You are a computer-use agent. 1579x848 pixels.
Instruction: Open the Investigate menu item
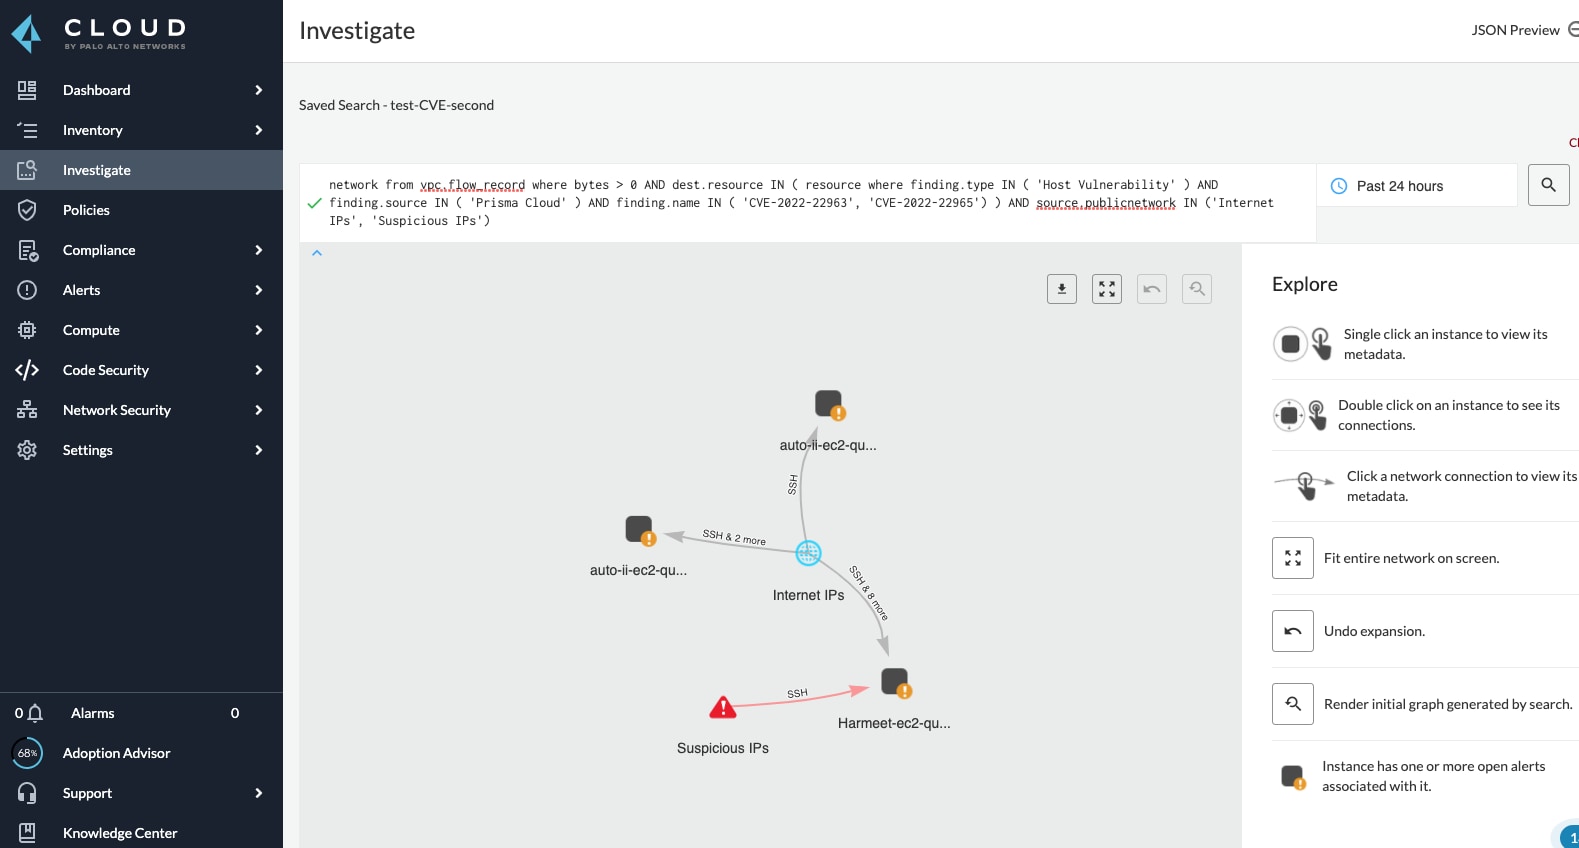click(141, 170)
